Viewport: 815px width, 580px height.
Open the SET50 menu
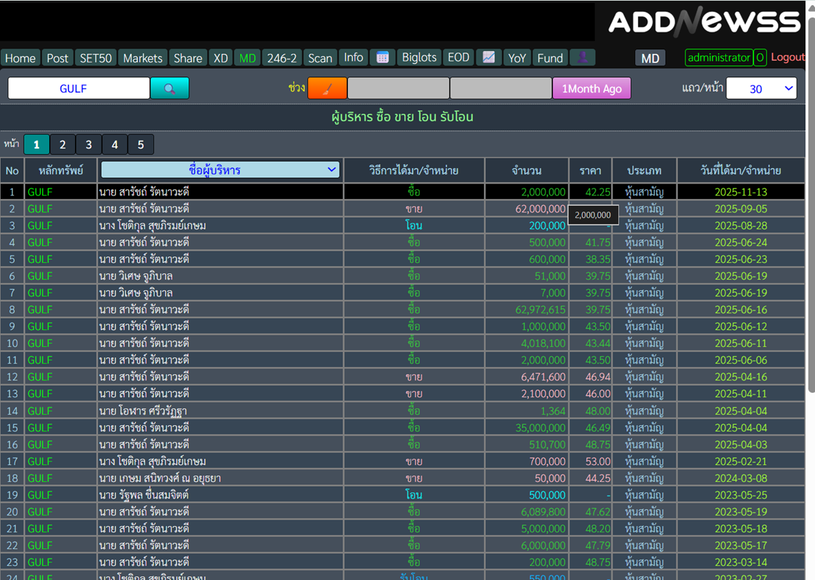tap(96, 58)
